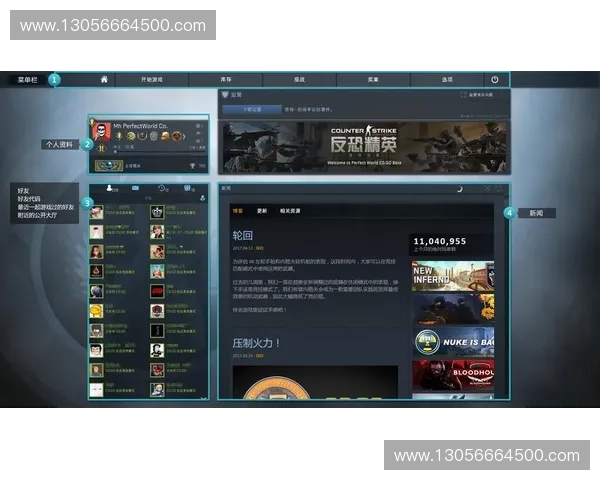Open the 轮回 blog post title
Screen dimensions: 600x480
coord(243,235)
